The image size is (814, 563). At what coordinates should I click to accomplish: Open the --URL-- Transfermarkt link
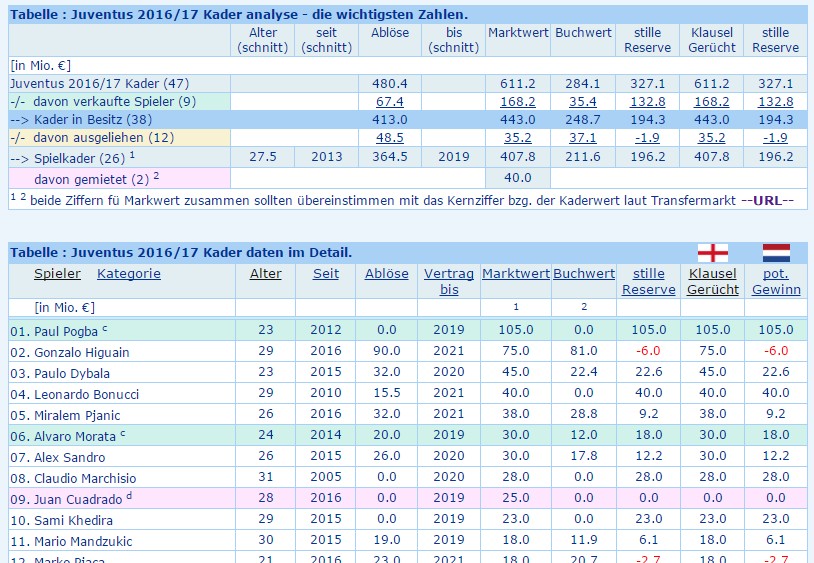pos(768,201)
